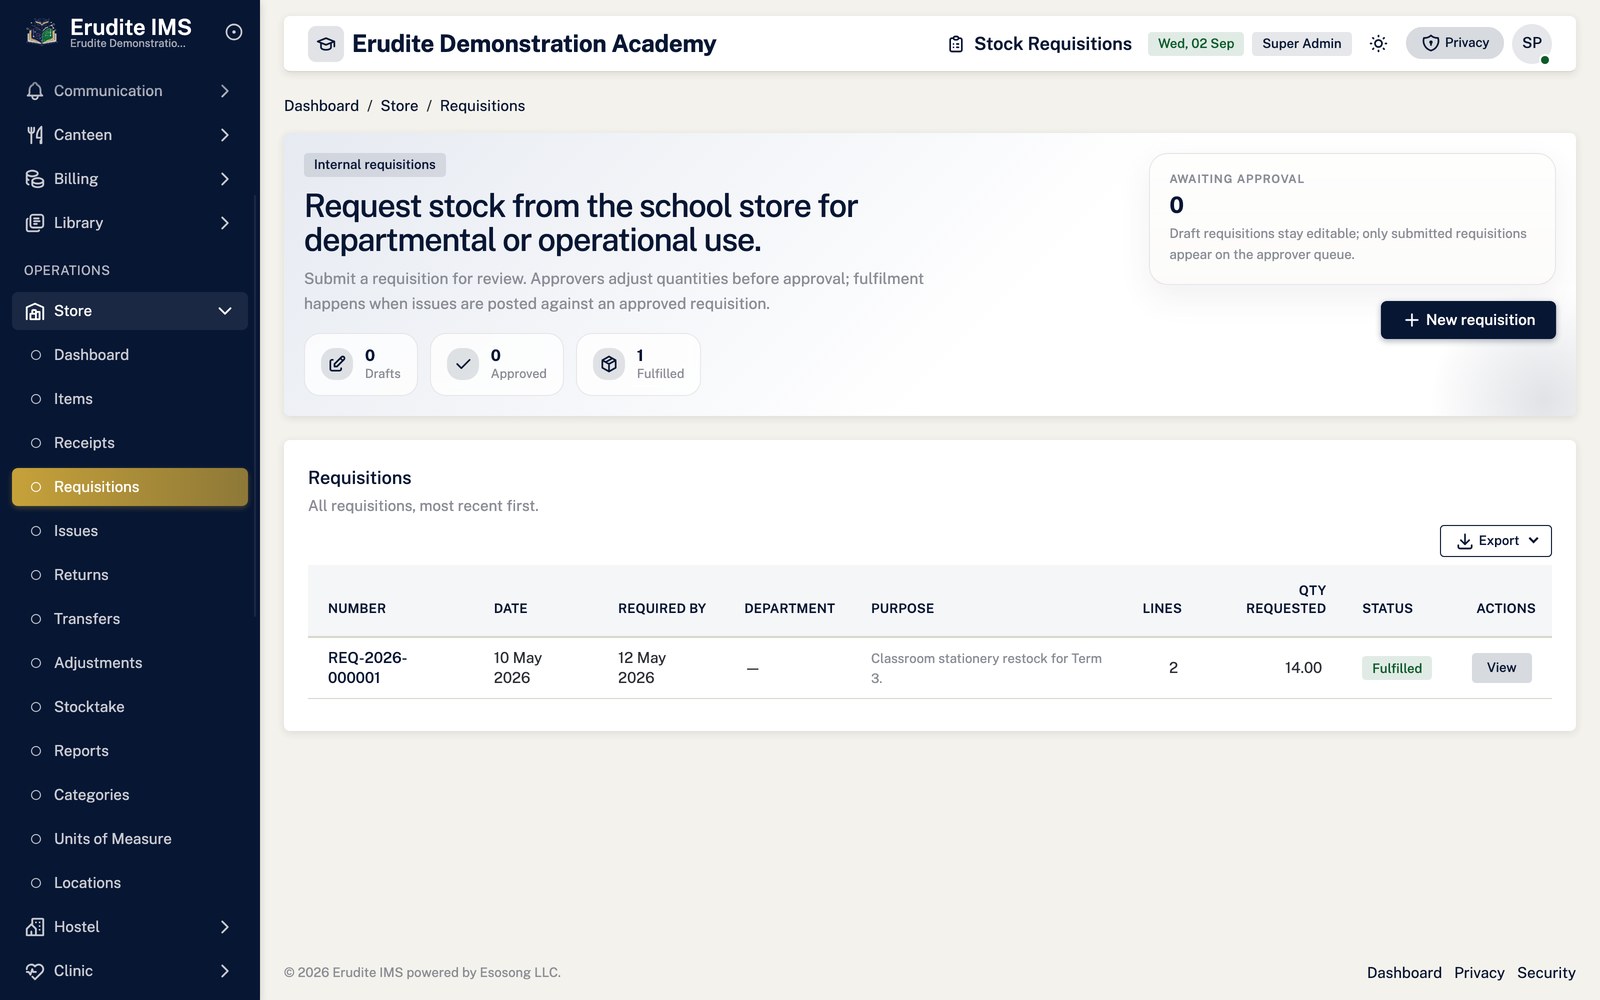Open the SP user avatar menu
This screenshot has height=1000, width=1600.
(x=1532, y=43)
